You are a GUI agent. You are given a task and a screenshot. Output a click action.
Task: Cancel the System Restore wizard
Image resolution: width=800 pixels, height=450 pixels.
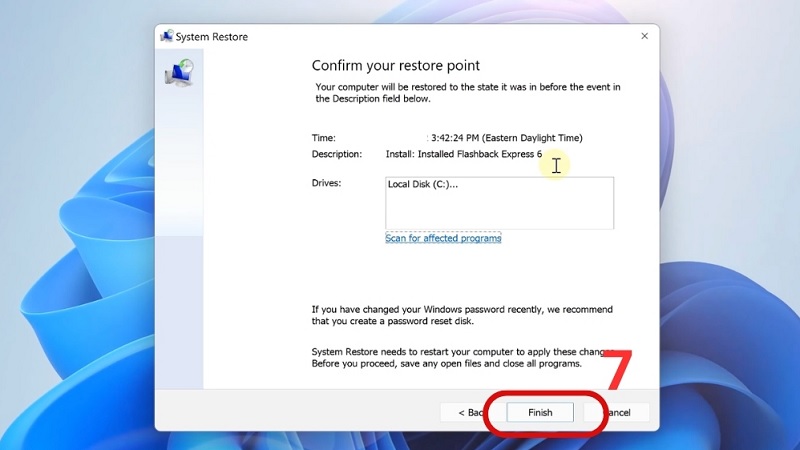pyautogui.click(x=618, y=412)
